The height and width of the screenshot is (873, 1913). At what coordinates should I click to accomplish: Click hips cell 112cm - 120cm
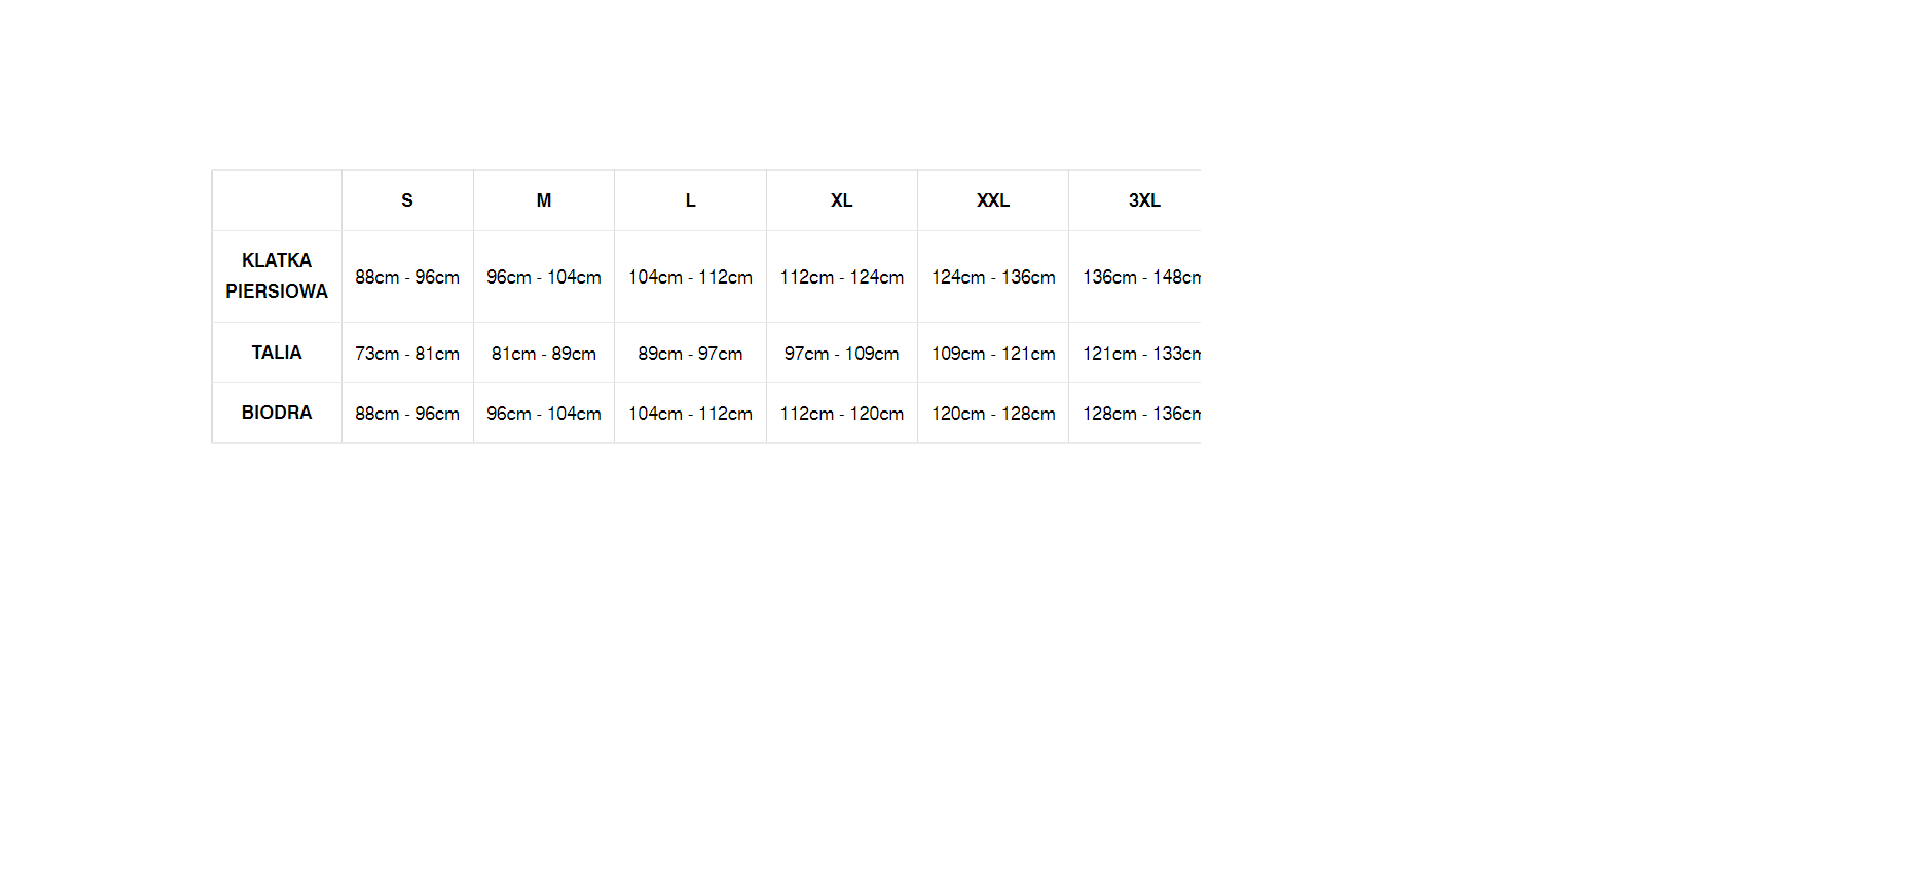(x=842, y=413)
